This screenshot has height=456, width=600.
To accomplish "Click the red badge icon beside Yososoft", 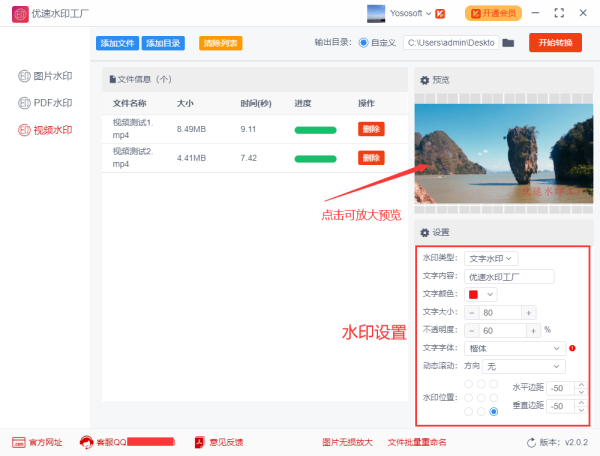I will point(440,14).
